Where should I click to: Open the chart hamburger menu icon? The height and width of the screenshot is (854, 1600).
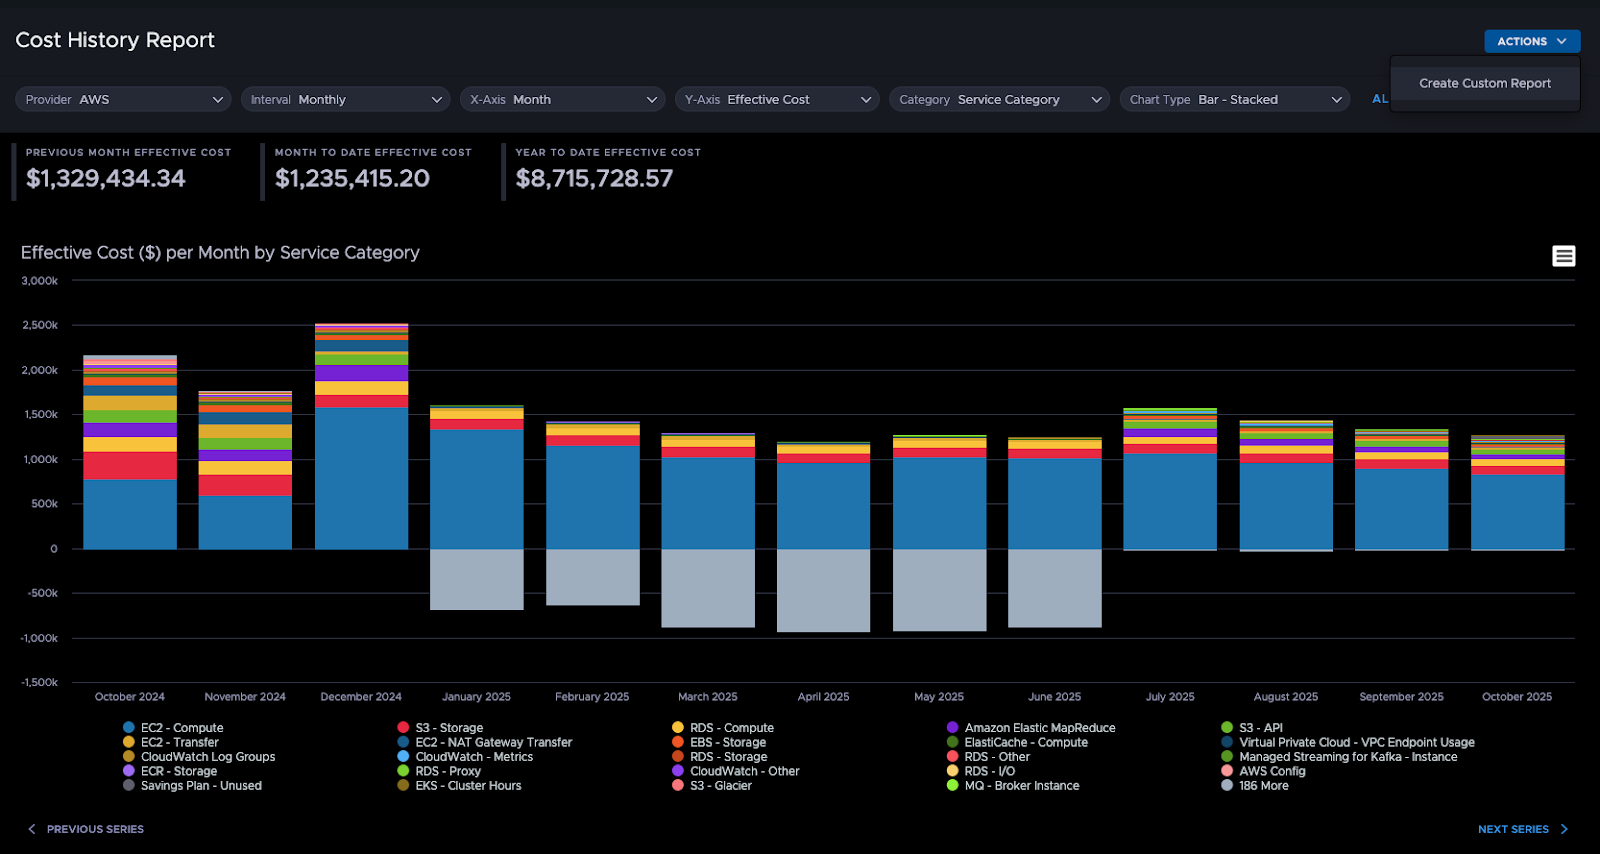pyautogui.click(x=1563, y=256)
